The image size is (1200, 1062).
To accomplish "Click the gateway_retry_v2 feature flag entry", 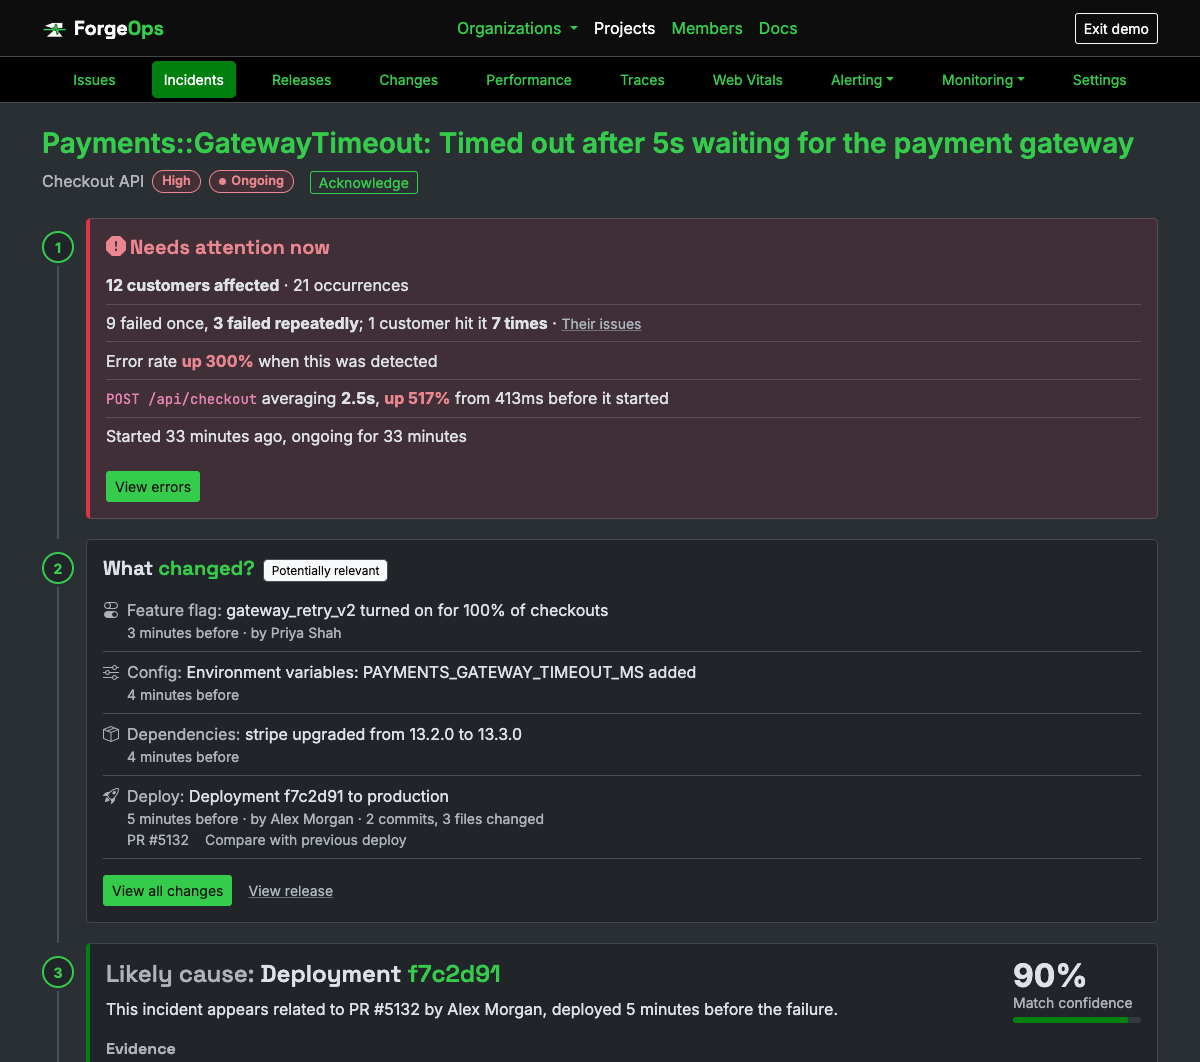I will (417, 610).
